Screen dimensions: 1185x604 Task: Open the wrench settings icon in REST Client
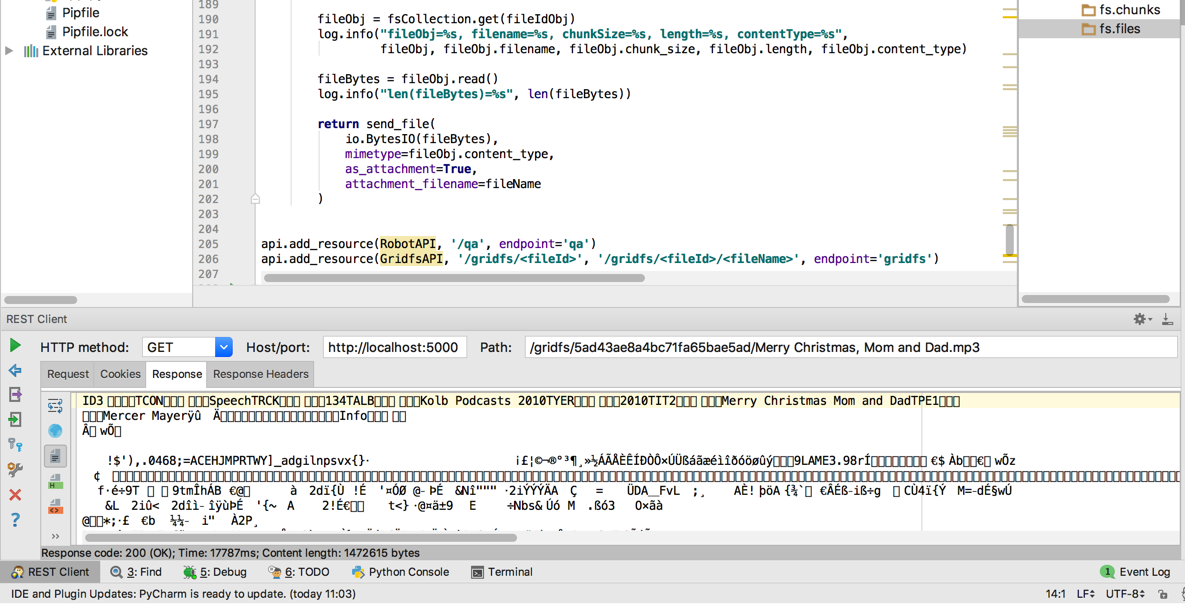tap(14, 469)
